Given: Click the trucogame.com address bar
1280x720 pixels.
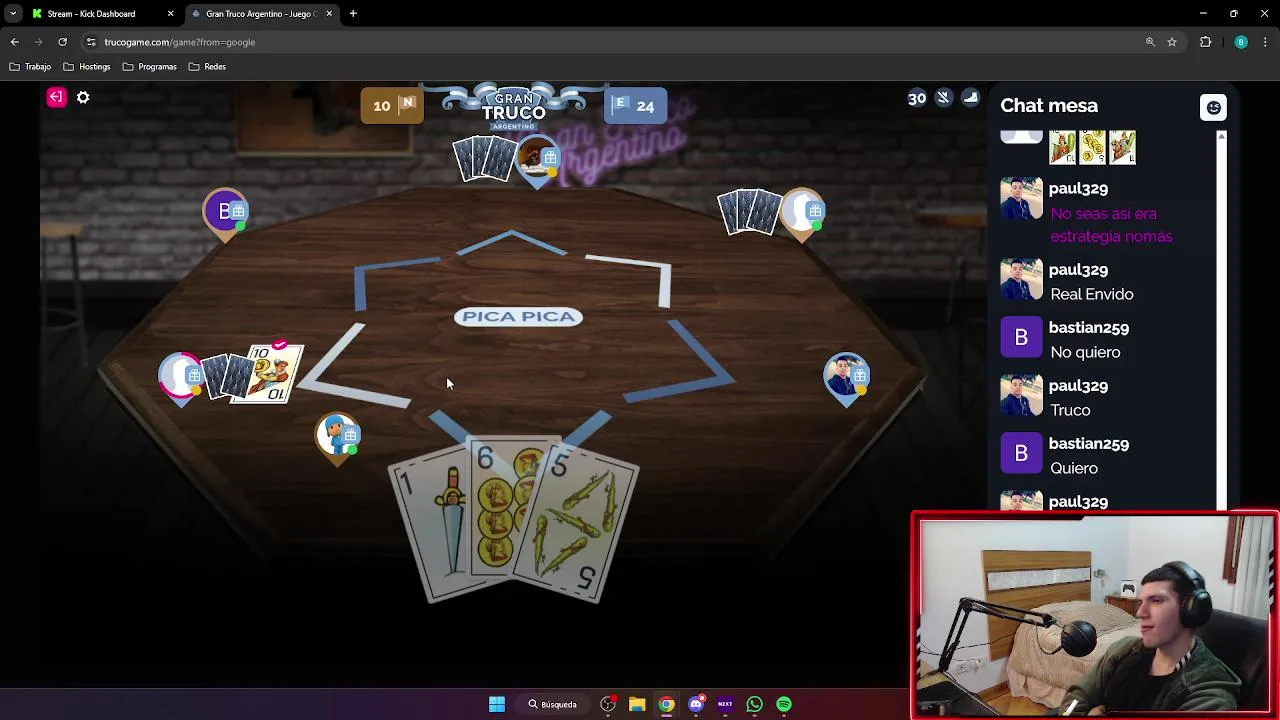Looking at the screenshot, I should point(600,42).
